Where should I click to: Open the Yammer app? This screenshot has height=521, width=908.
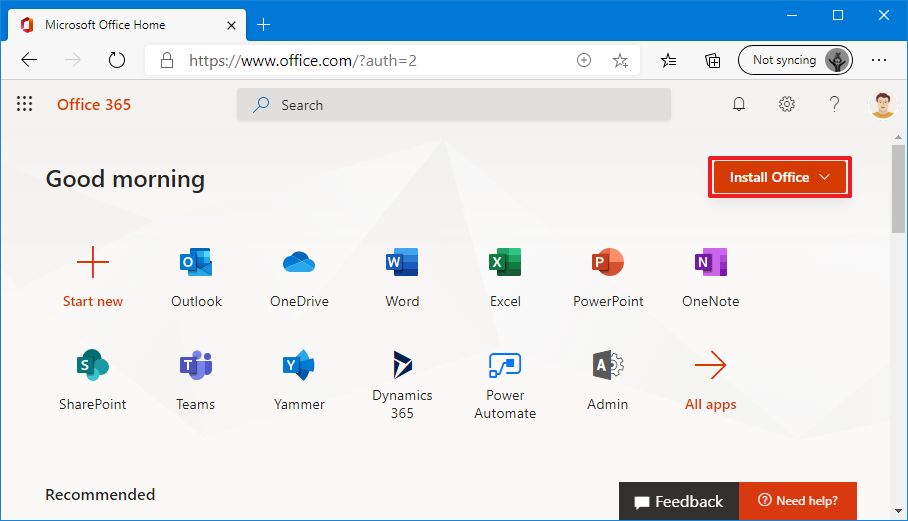click(x=299, y=367)
